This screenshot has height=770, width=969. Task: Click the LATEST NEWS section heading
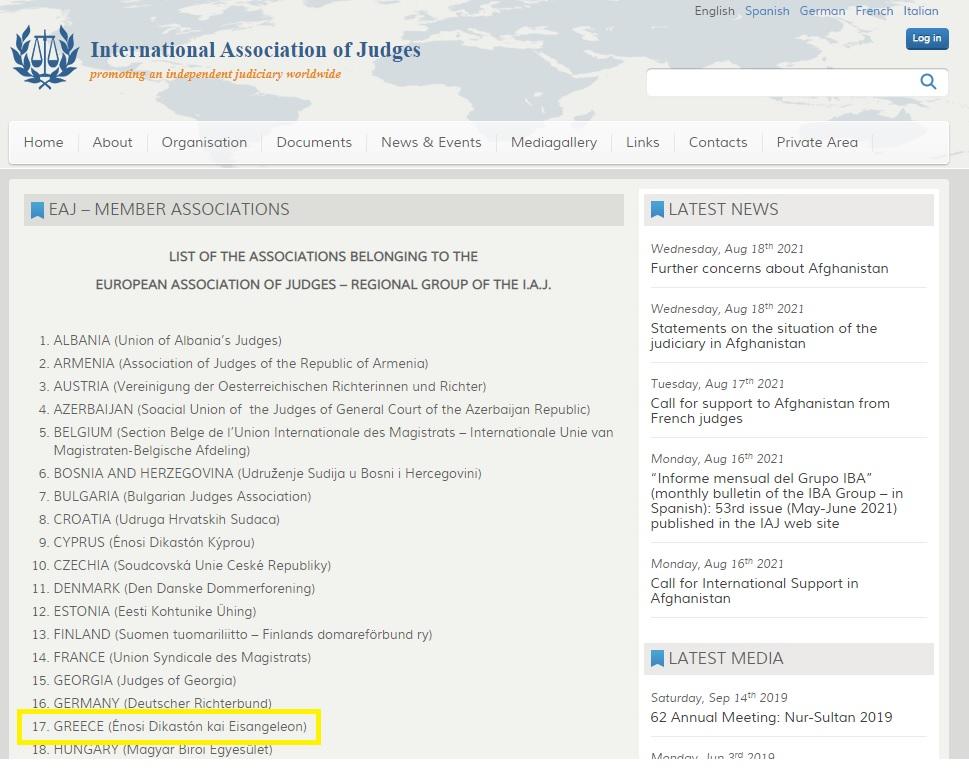(x=723, y=209)
